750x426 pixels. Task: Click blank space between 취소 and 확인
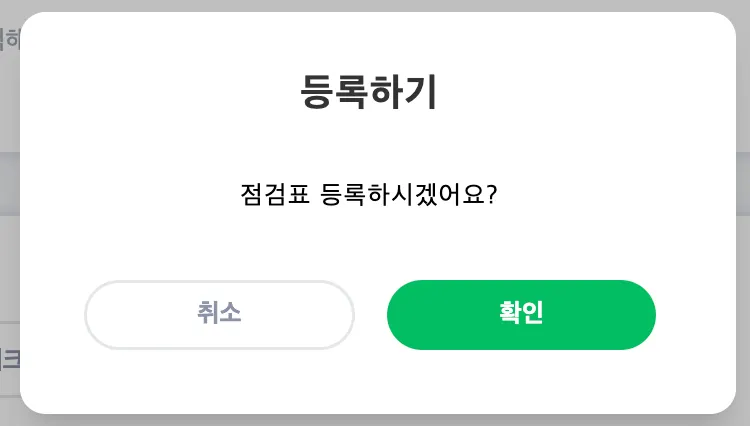tap(371, 315)
